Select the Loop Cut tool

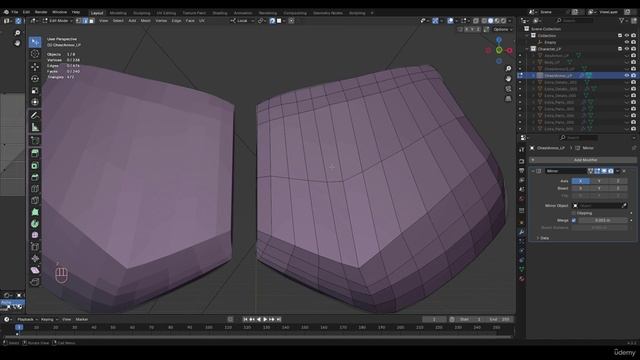[35, 189]
